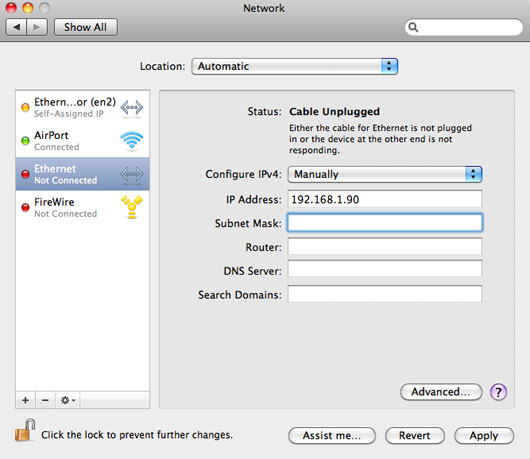530x459 pixels.
Task: Select the AirPort Connected service
Action: (82, 141)
